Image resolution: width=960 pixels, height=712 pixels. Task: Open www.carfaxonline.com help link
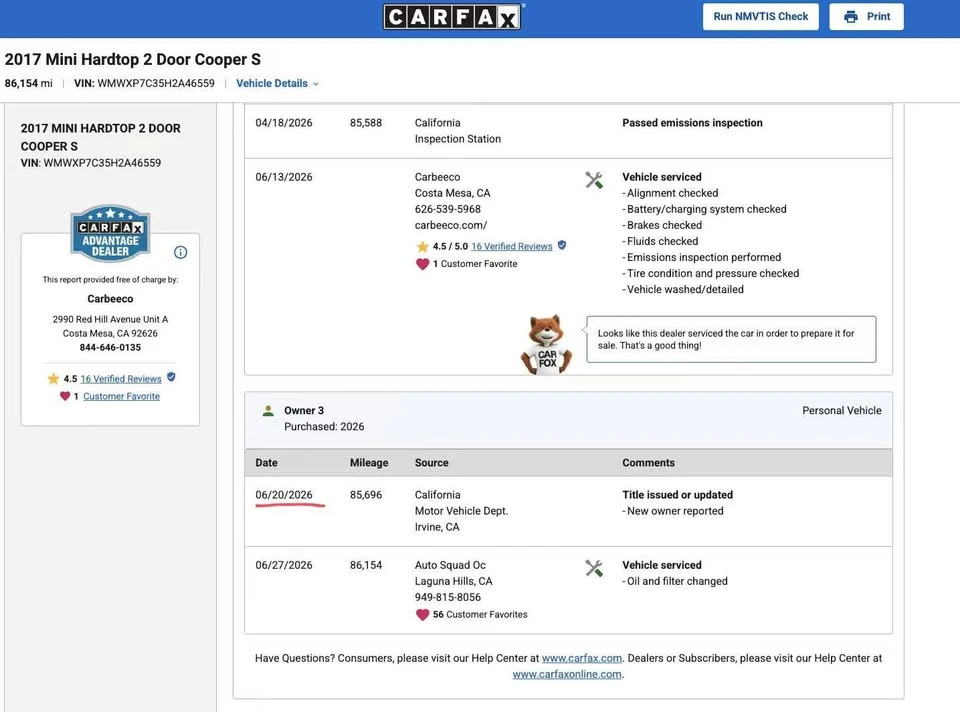(x=567, y=674)
